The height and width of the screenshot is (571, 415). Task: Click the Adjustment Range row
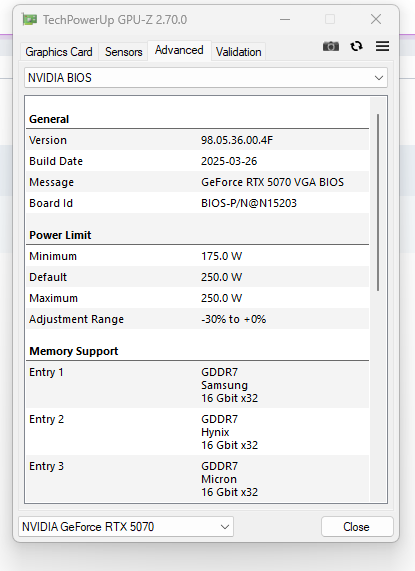(197, 319)
